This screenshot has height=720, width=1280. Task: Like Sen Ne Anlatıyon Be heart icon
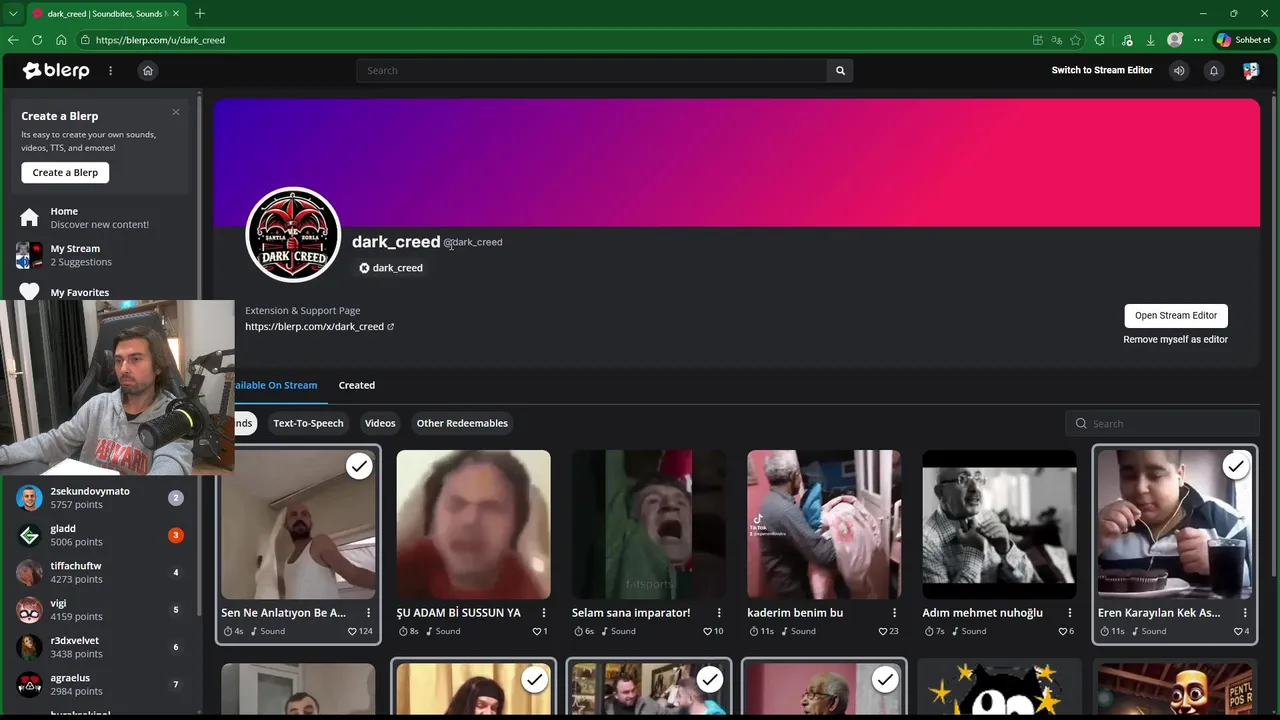pyautogui.click(x=352, y=632)
